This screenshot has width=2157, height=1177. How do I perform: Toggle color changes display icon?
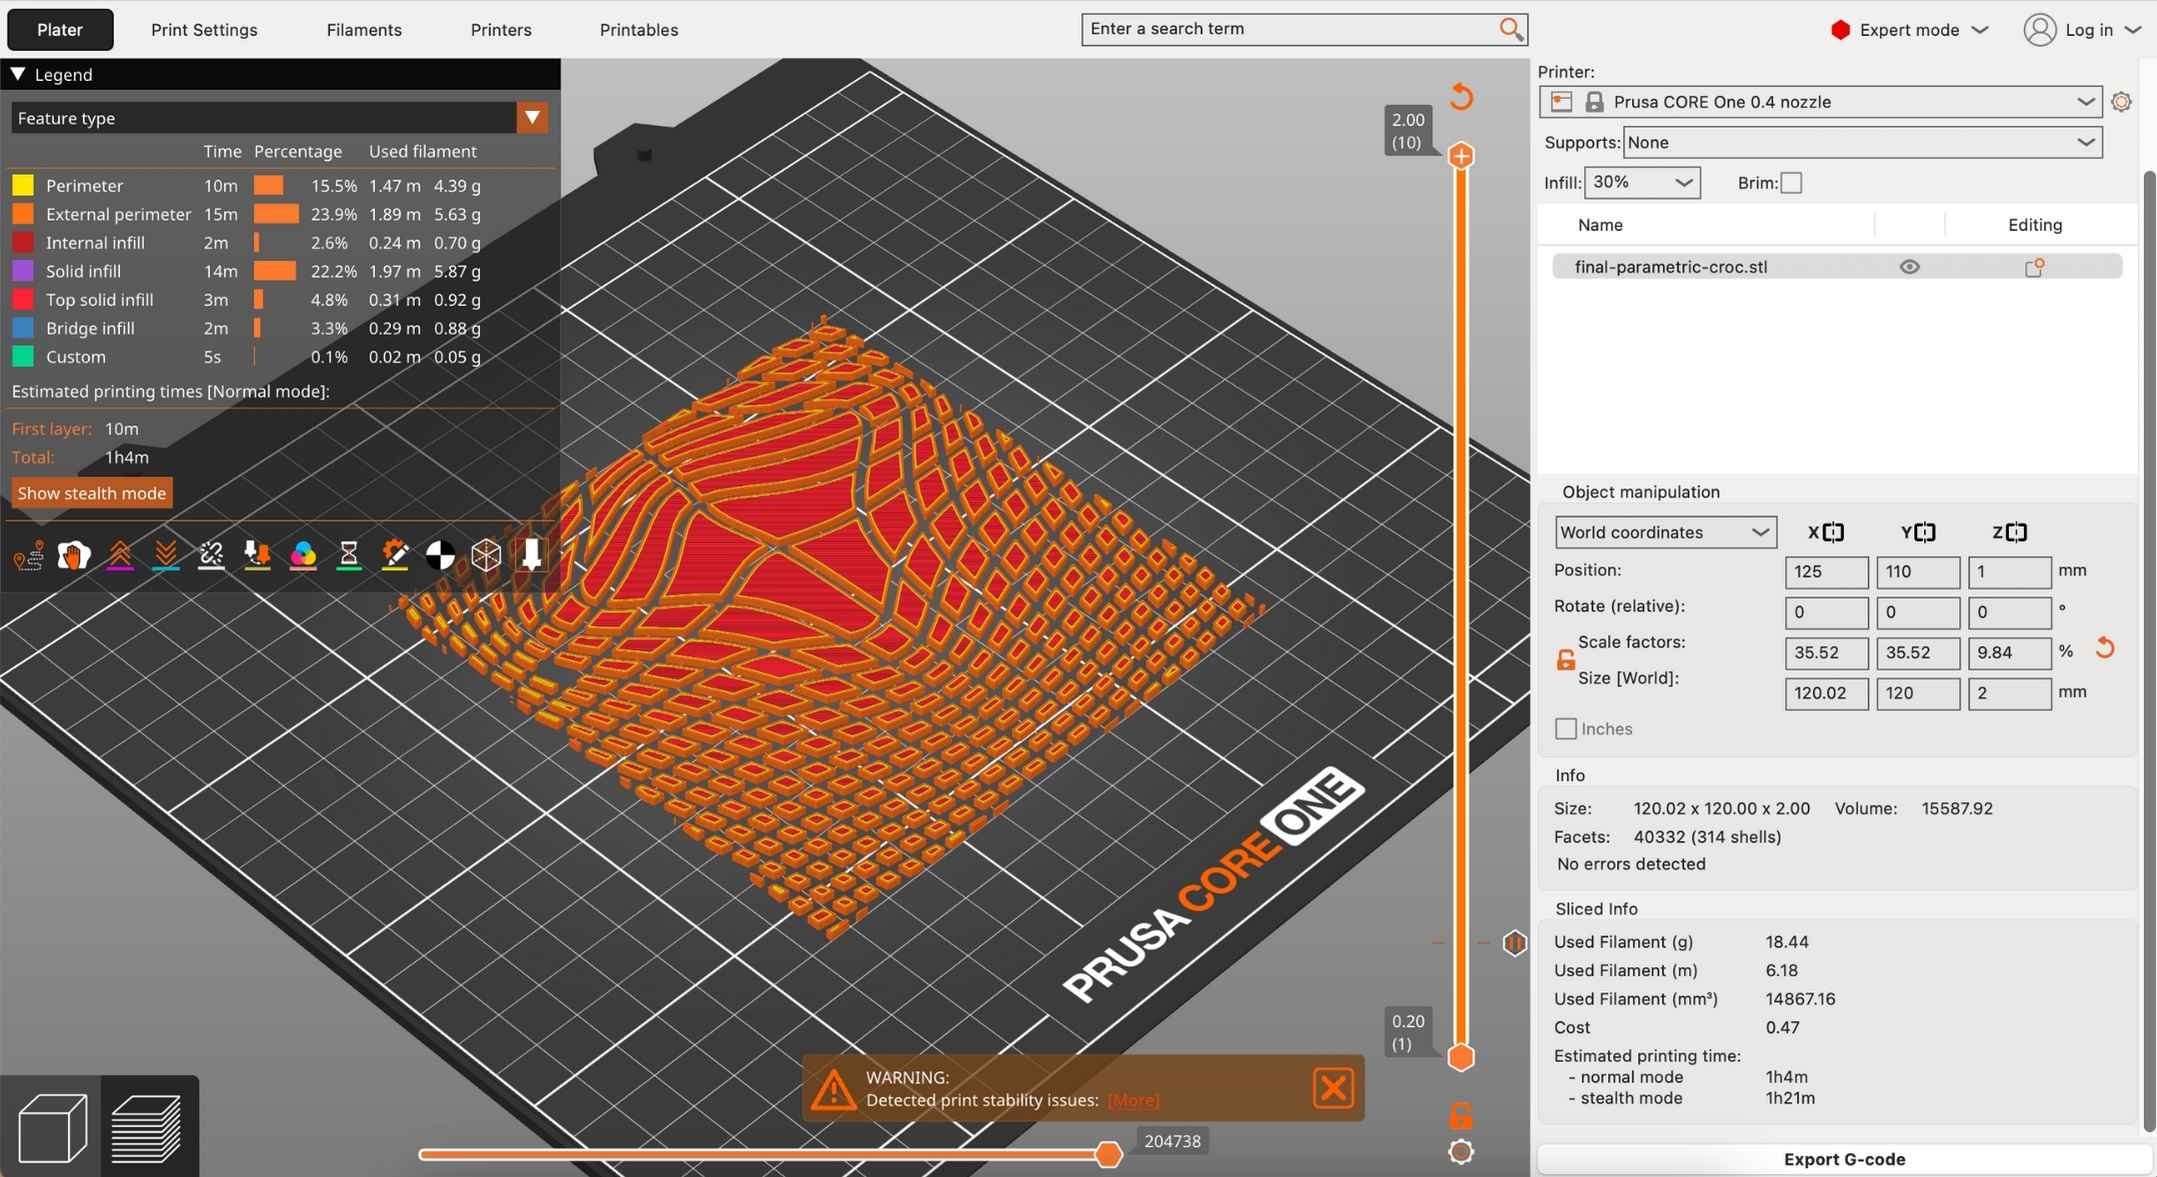coord(303,555)
